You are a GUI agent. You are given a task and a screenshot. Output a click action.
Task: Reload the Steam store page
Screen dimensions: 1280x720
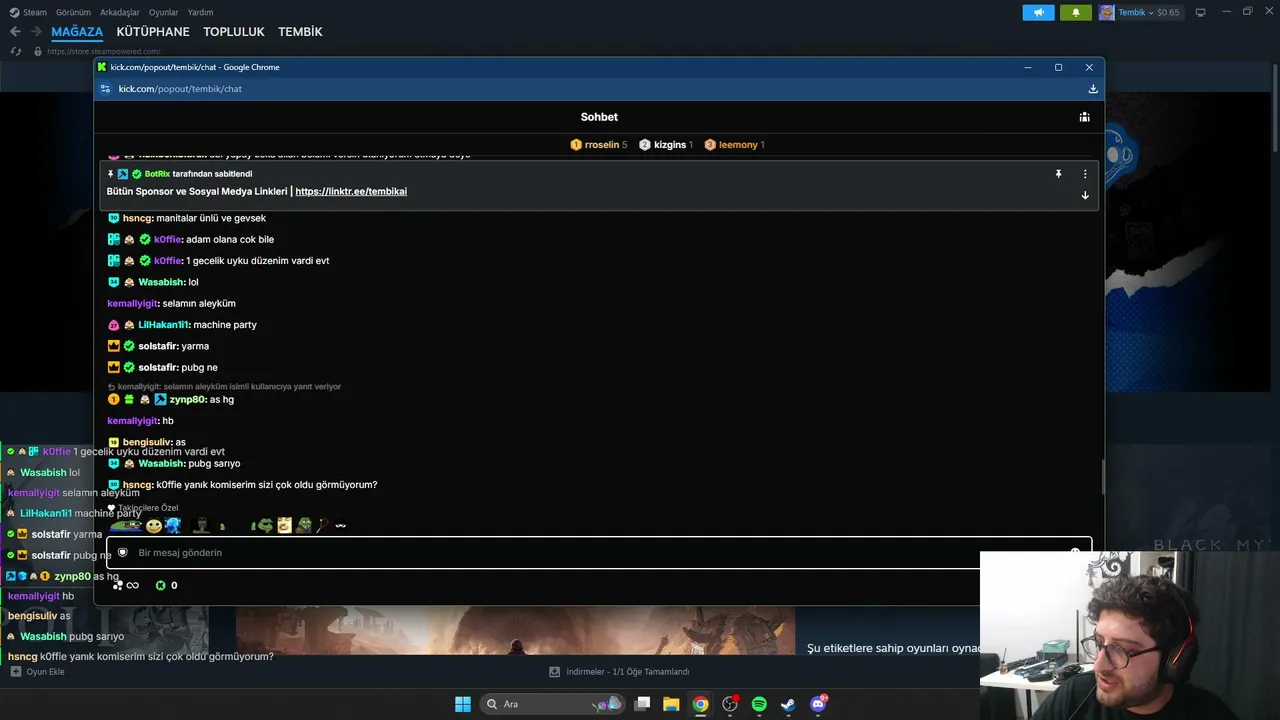click(16, 51)
